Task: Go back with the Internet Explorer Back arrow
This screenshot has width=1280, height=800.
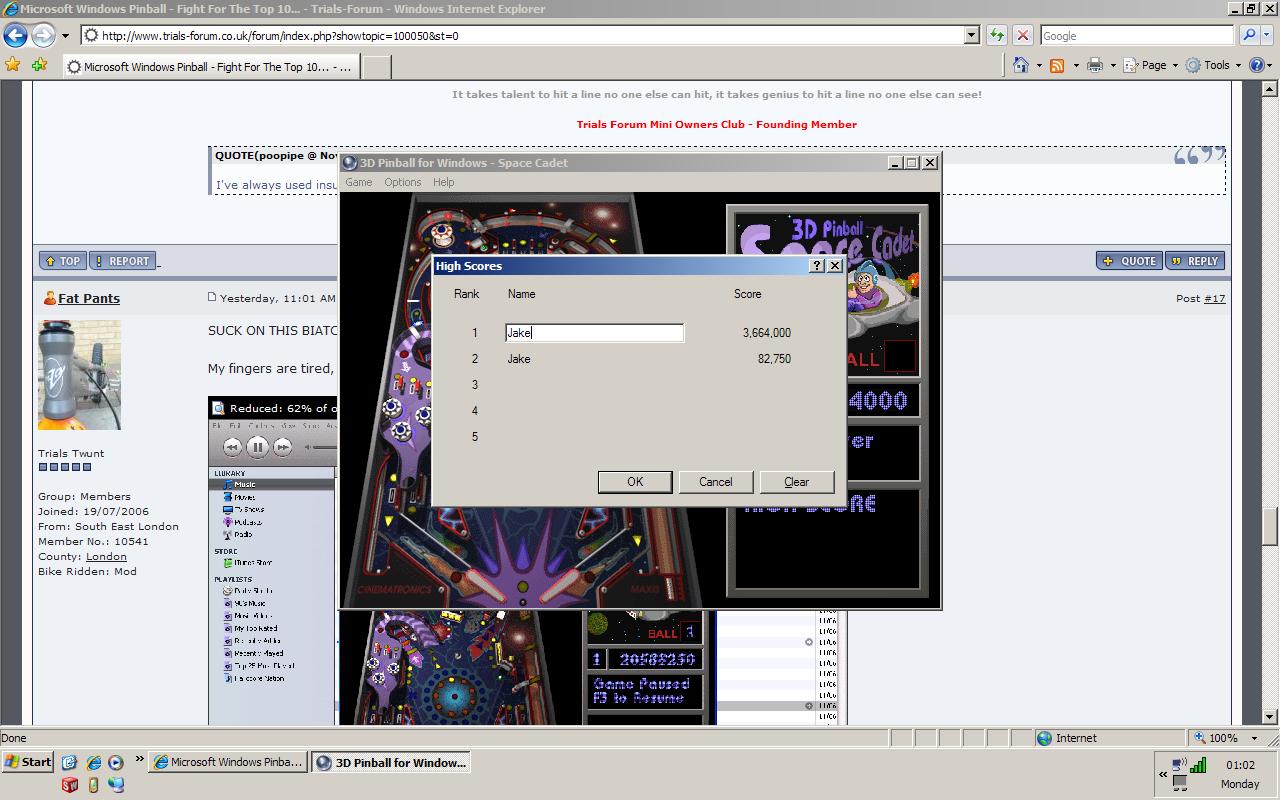Action: pyautogui.click(x=15, y=35)
